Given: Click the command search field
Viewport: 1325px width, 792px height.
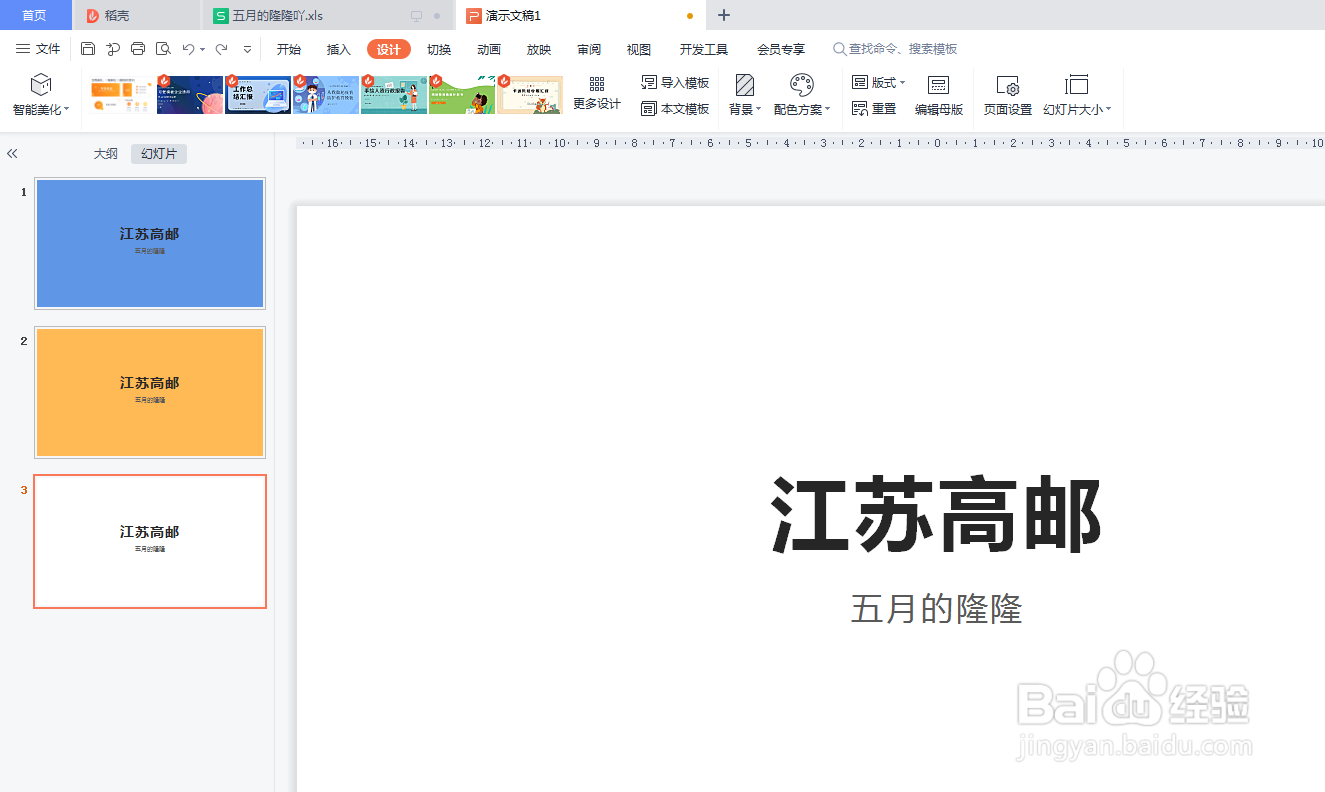Looking at the screenshot, I should pos(895,49).
